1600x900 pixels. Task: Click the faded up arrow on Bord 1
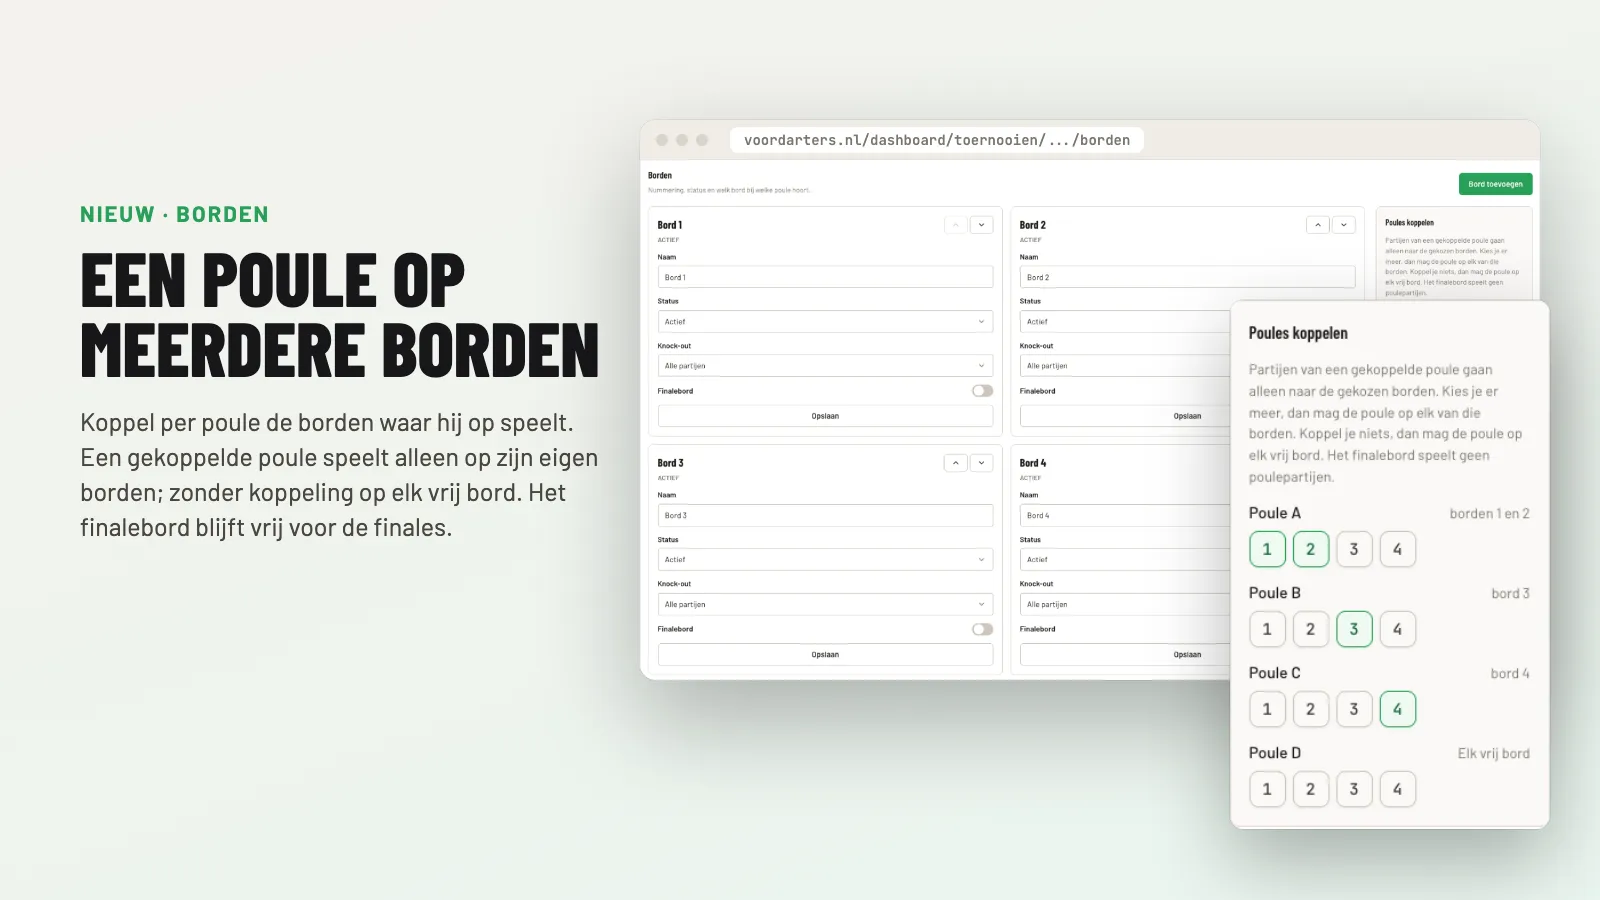pos(956,225)
